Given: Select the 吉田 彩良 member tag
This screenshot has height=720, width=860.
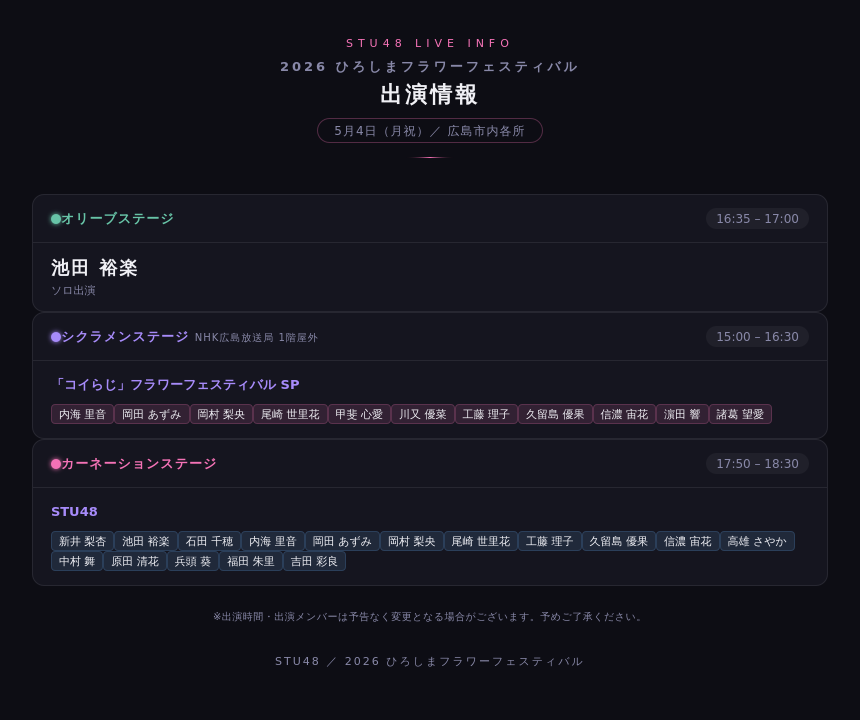Looking at the screenshot, I should point(314,561).
